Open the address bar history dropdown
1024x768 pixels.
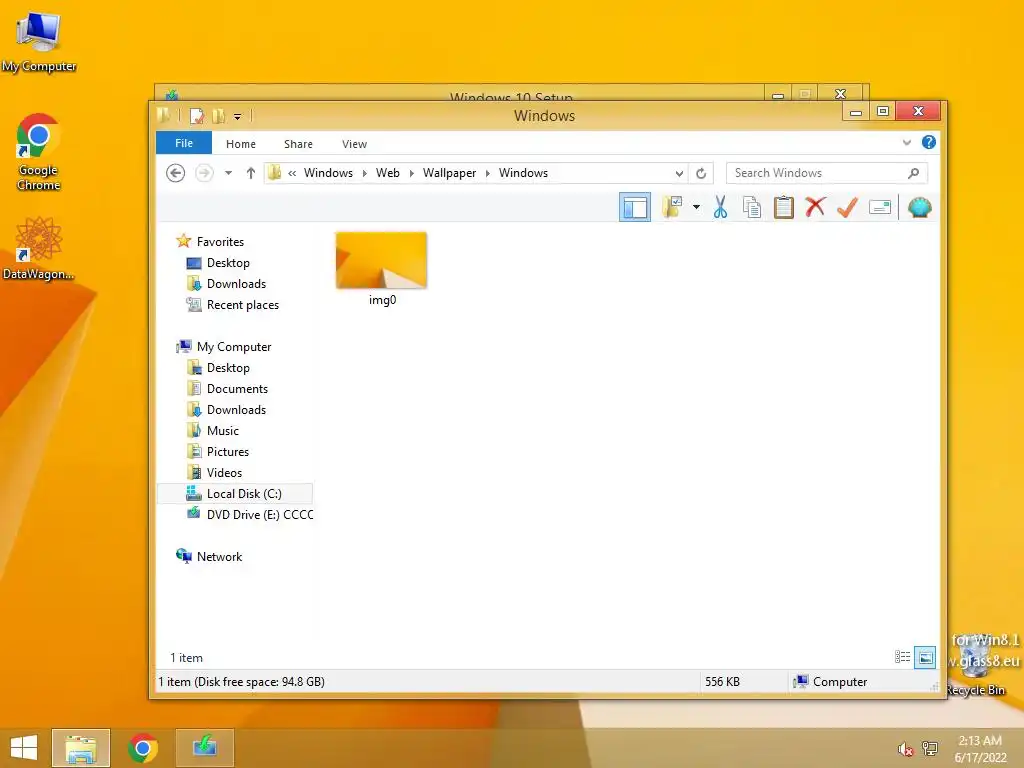(x=679, y=173)
